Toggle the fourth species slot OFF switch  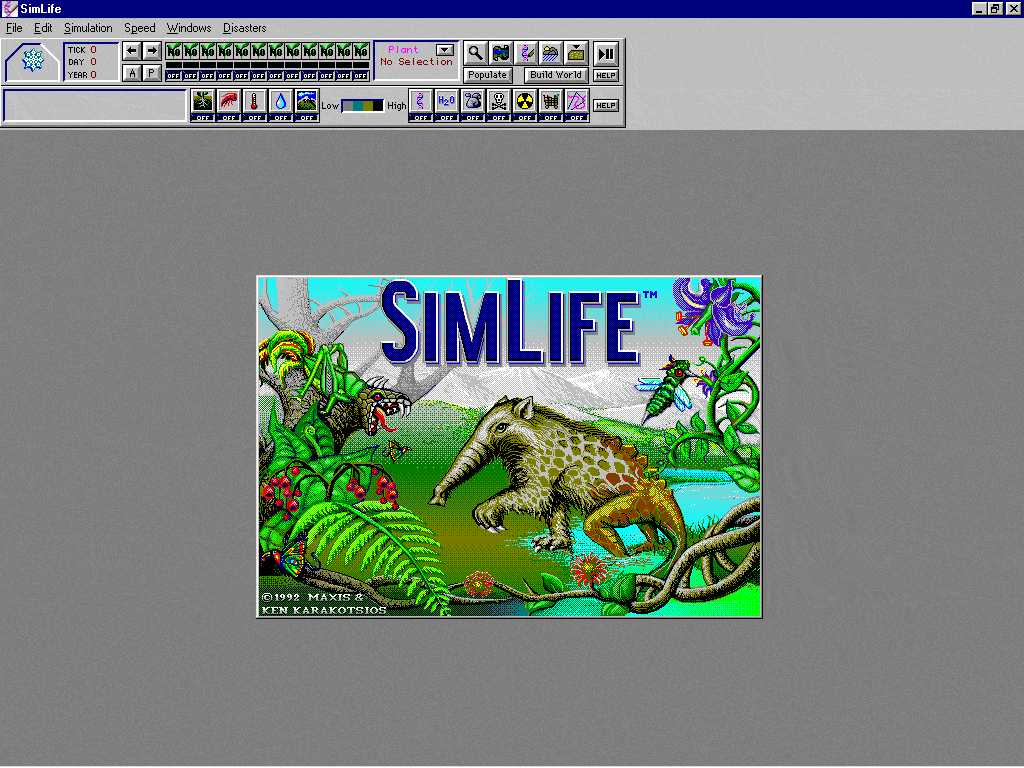coord(224,76)
